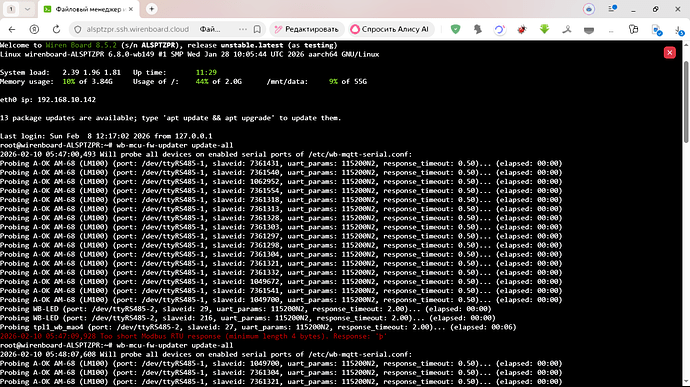Click probing line with slaveid 7361431

click(281, 163)
